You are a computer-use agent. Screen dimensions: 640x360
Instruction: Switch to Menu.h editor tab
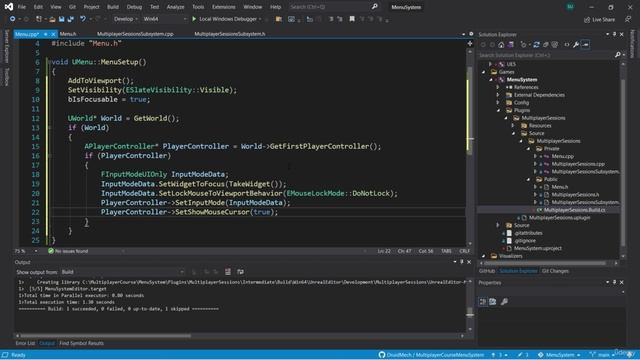pos(68,34)
